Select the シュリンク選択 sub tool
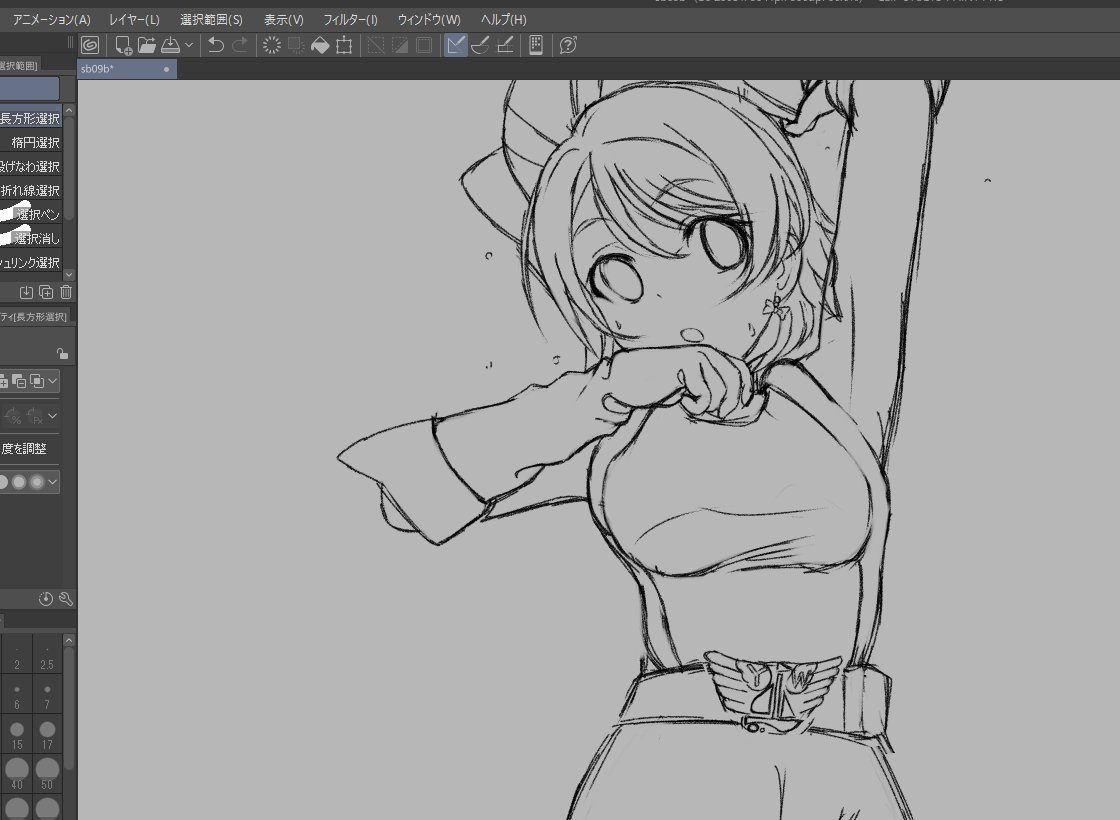1120x820 pixels. click(x=31, y=263)
